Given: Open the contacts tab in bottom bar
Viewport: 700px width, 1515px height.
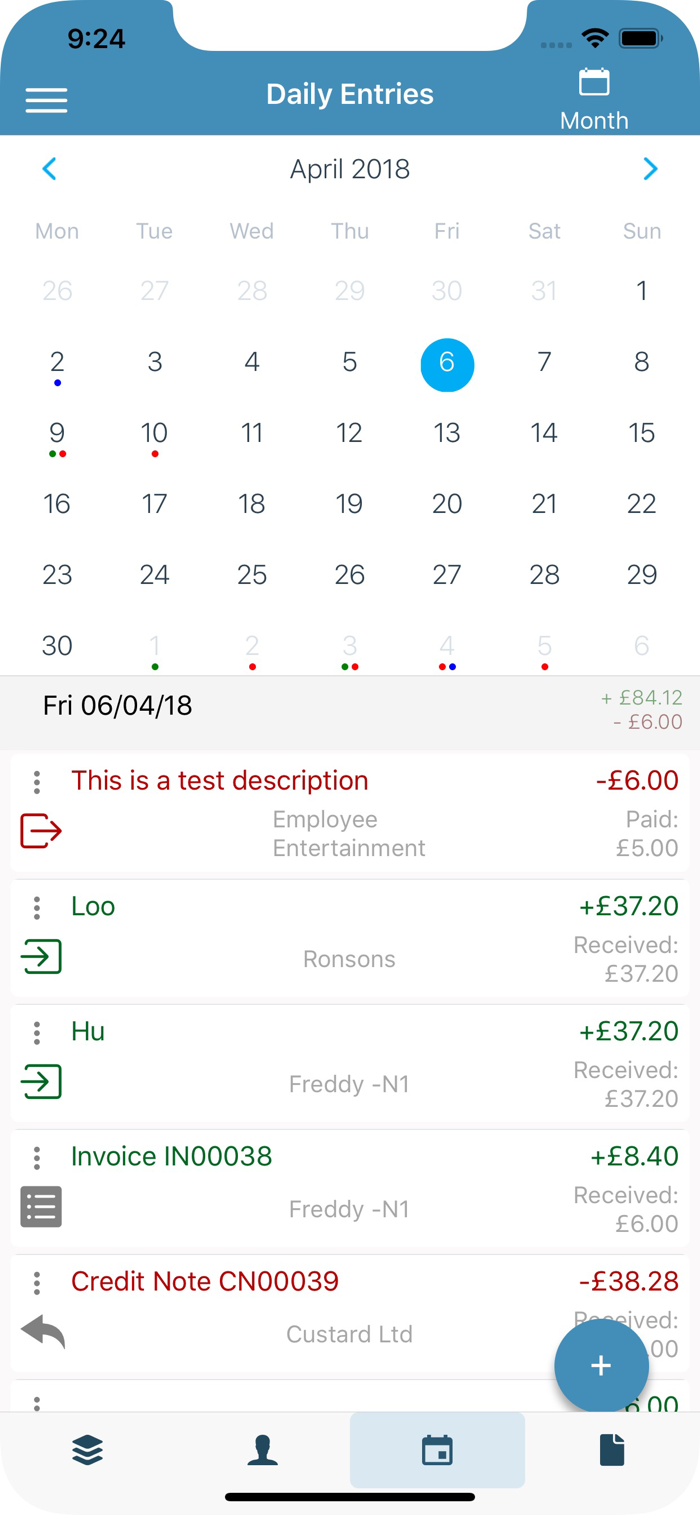Looking at the screenshot, I should [x=262, y=1450].
